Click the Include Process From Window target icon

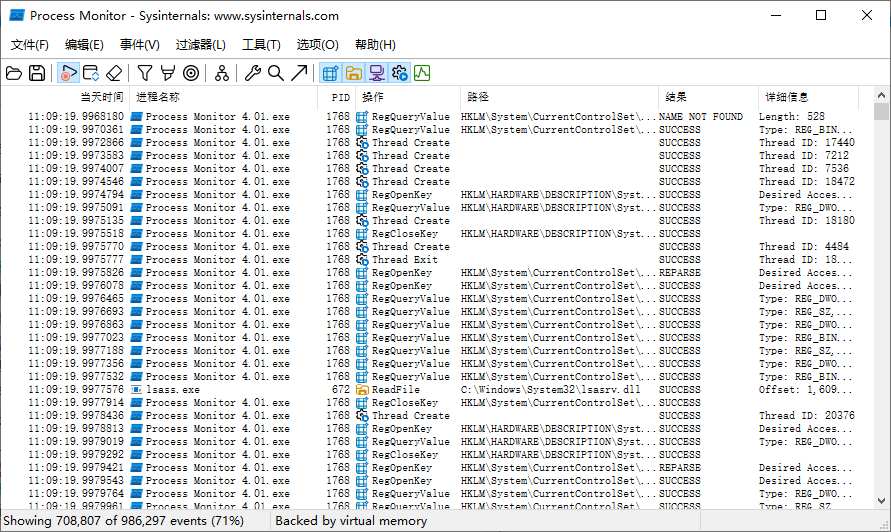pos(191,73)
